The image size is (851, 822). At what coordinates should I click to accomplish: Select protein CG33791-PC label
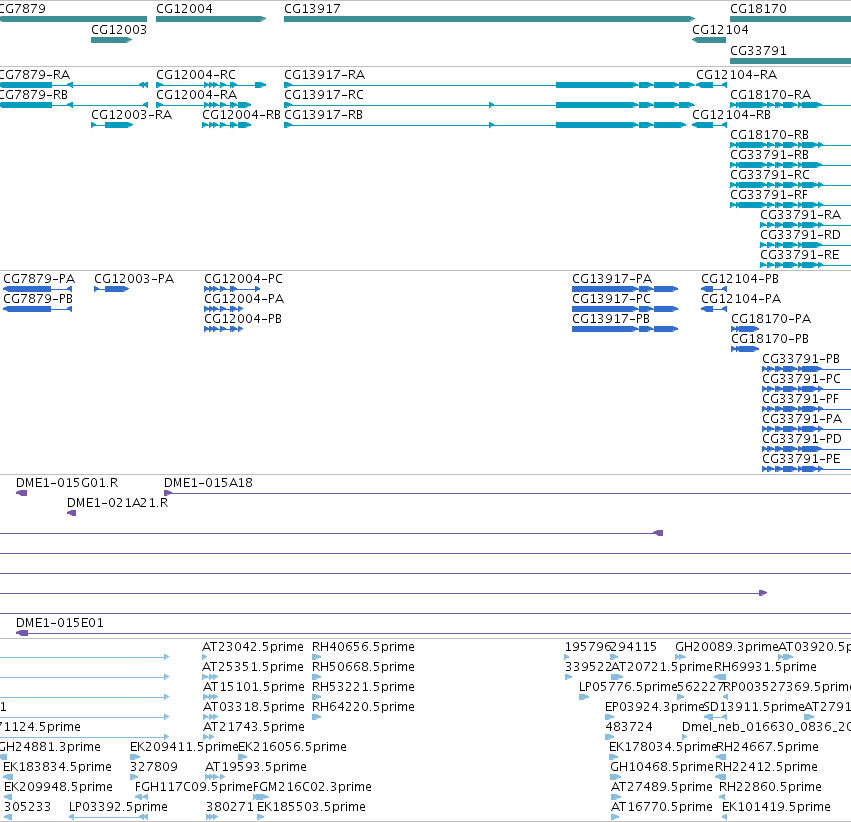tap(802, 380)
